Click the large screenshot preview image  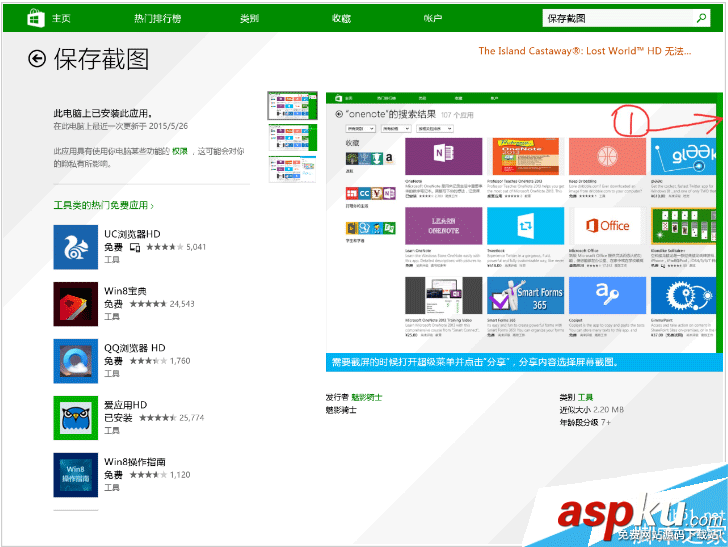(x=524, y=223)
